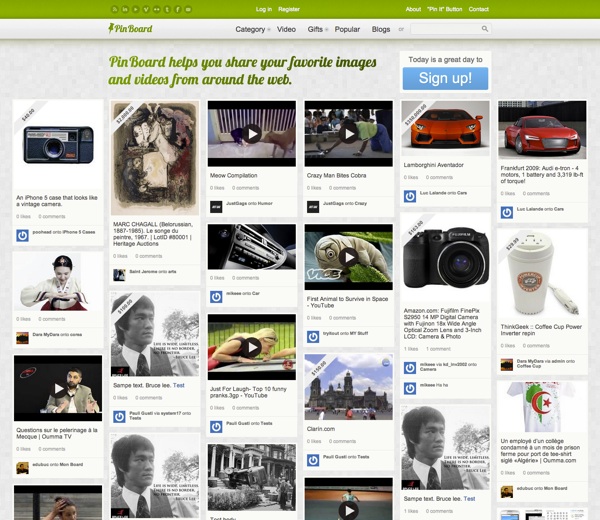Open the 'Humor' board link by JustGags
The height and width of the screenshot is (520, 600).
(x=265, y=204)
